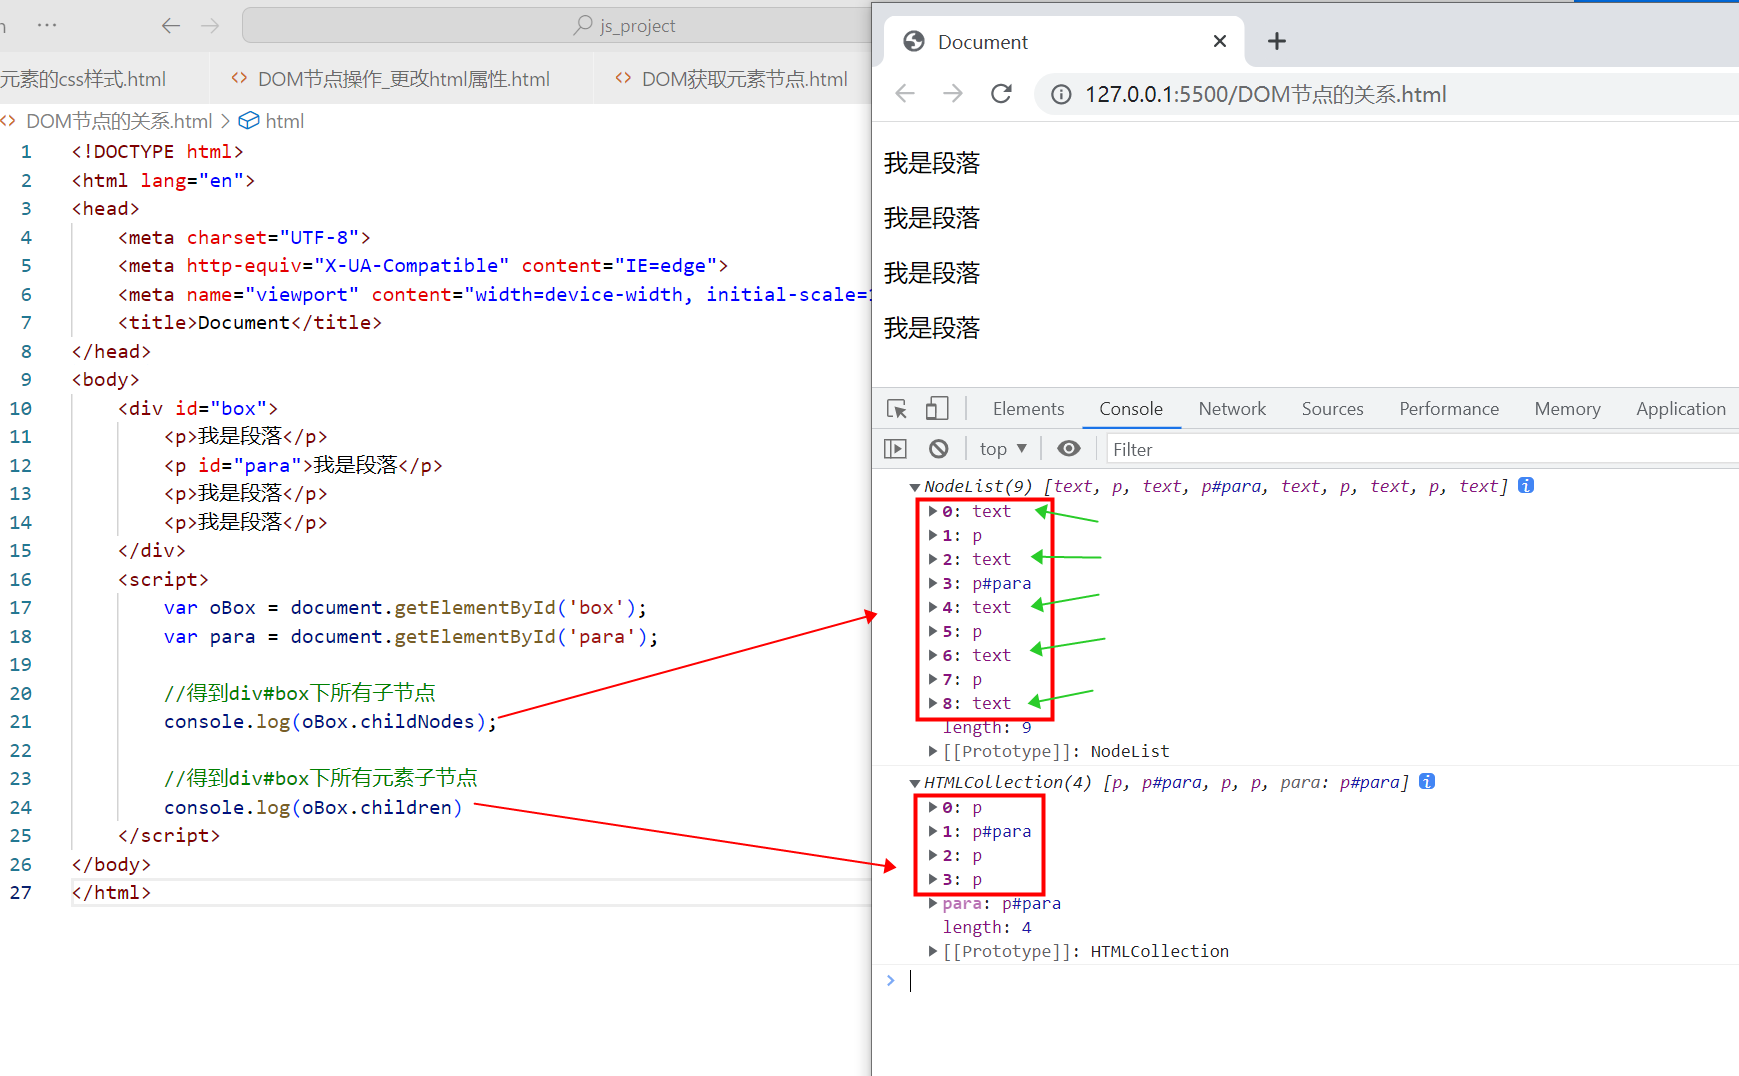
Task: Open a new browser tab
Action: [1276, 41]
